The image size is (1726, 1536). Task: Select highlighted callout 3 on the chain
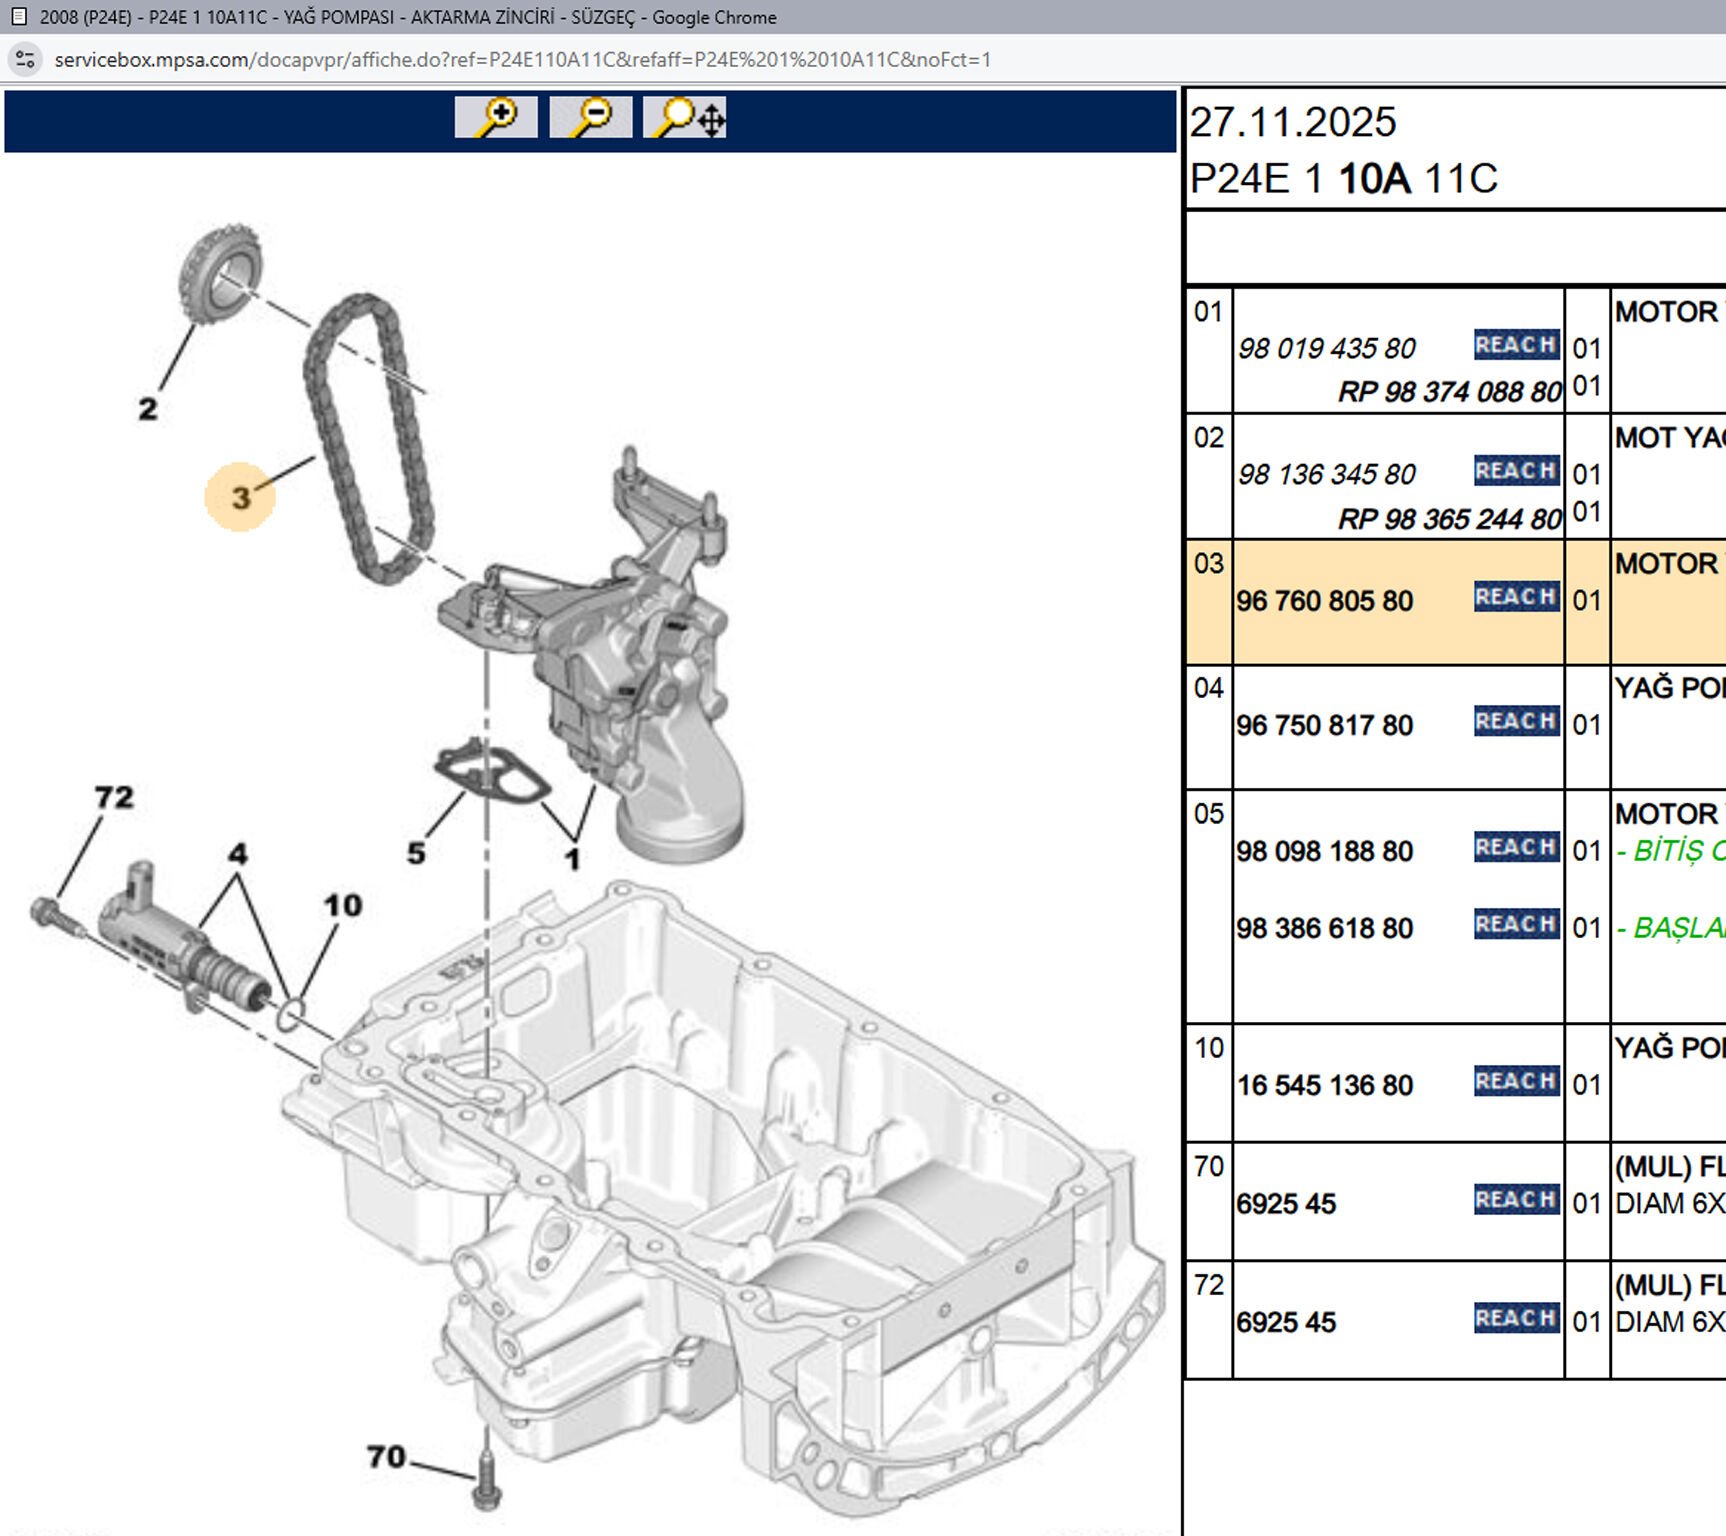(x=240, y=497)
